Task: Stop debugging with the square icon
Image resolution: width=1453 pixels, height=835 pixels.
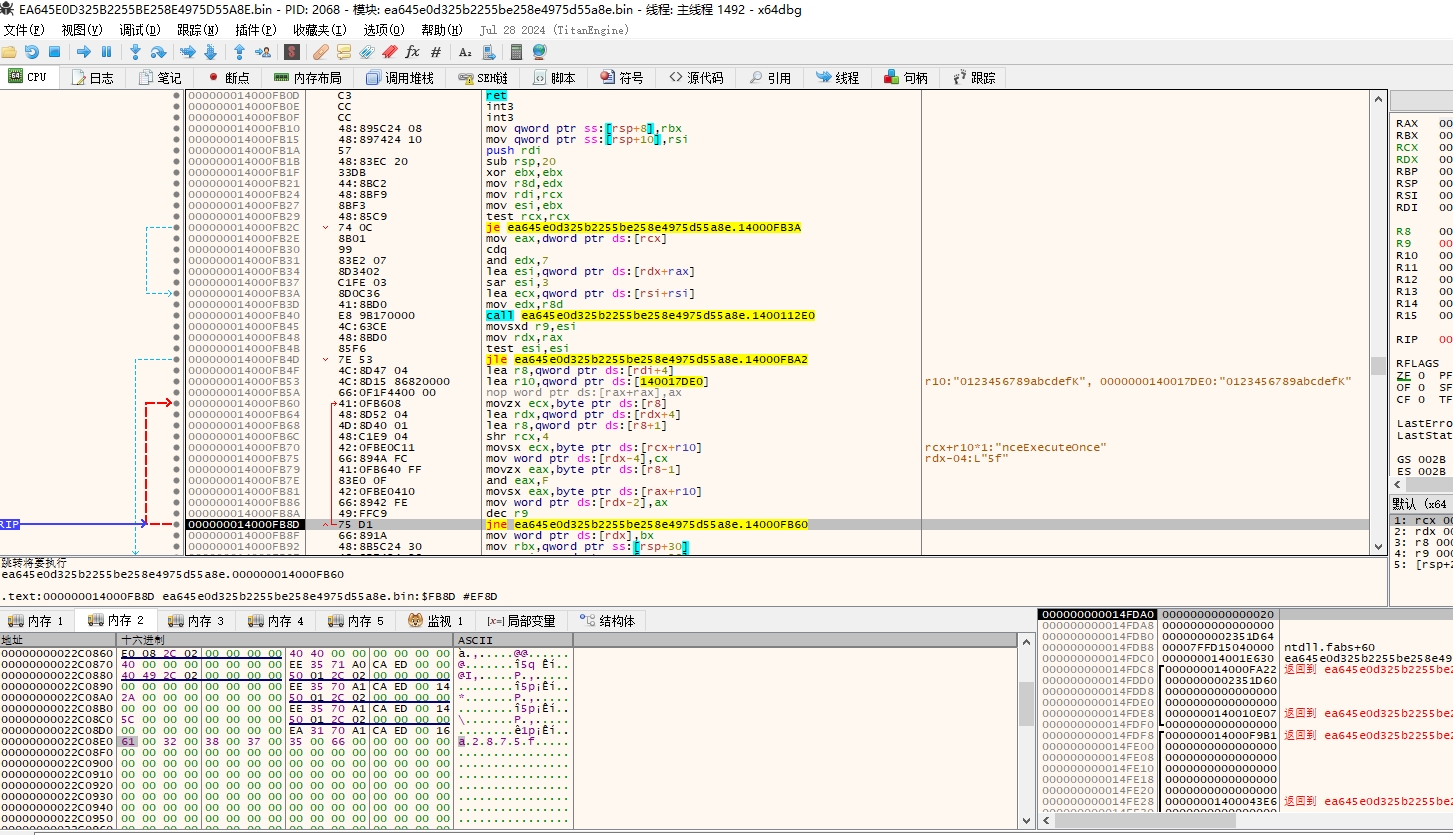Action: pyautogui.click(x=55, y=52)
